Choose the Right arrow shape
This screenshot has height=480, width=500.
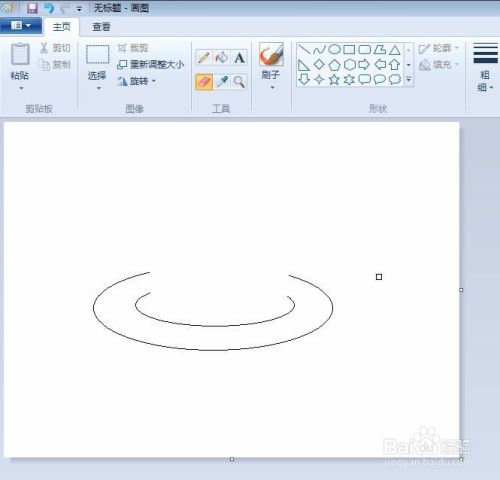[x=364, y=65]
